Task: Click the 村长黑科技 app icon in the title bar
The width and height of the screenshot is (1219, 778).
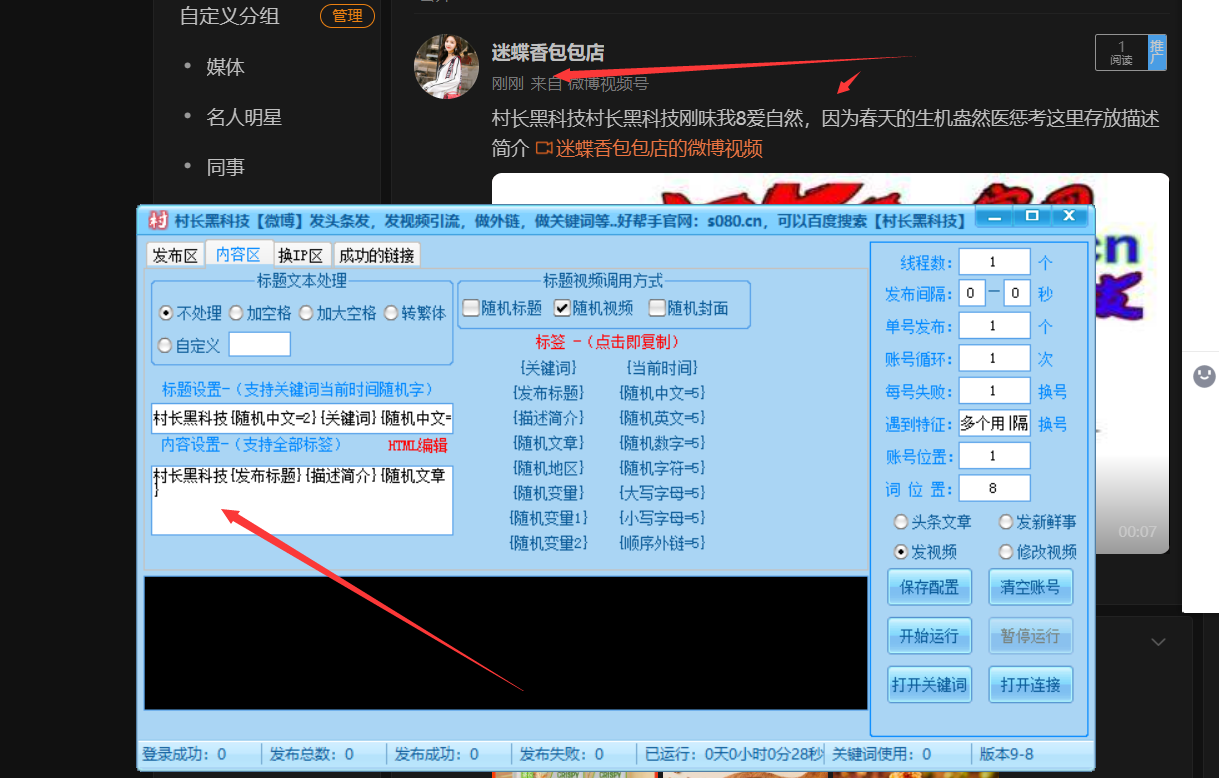Action: [158, 217]
